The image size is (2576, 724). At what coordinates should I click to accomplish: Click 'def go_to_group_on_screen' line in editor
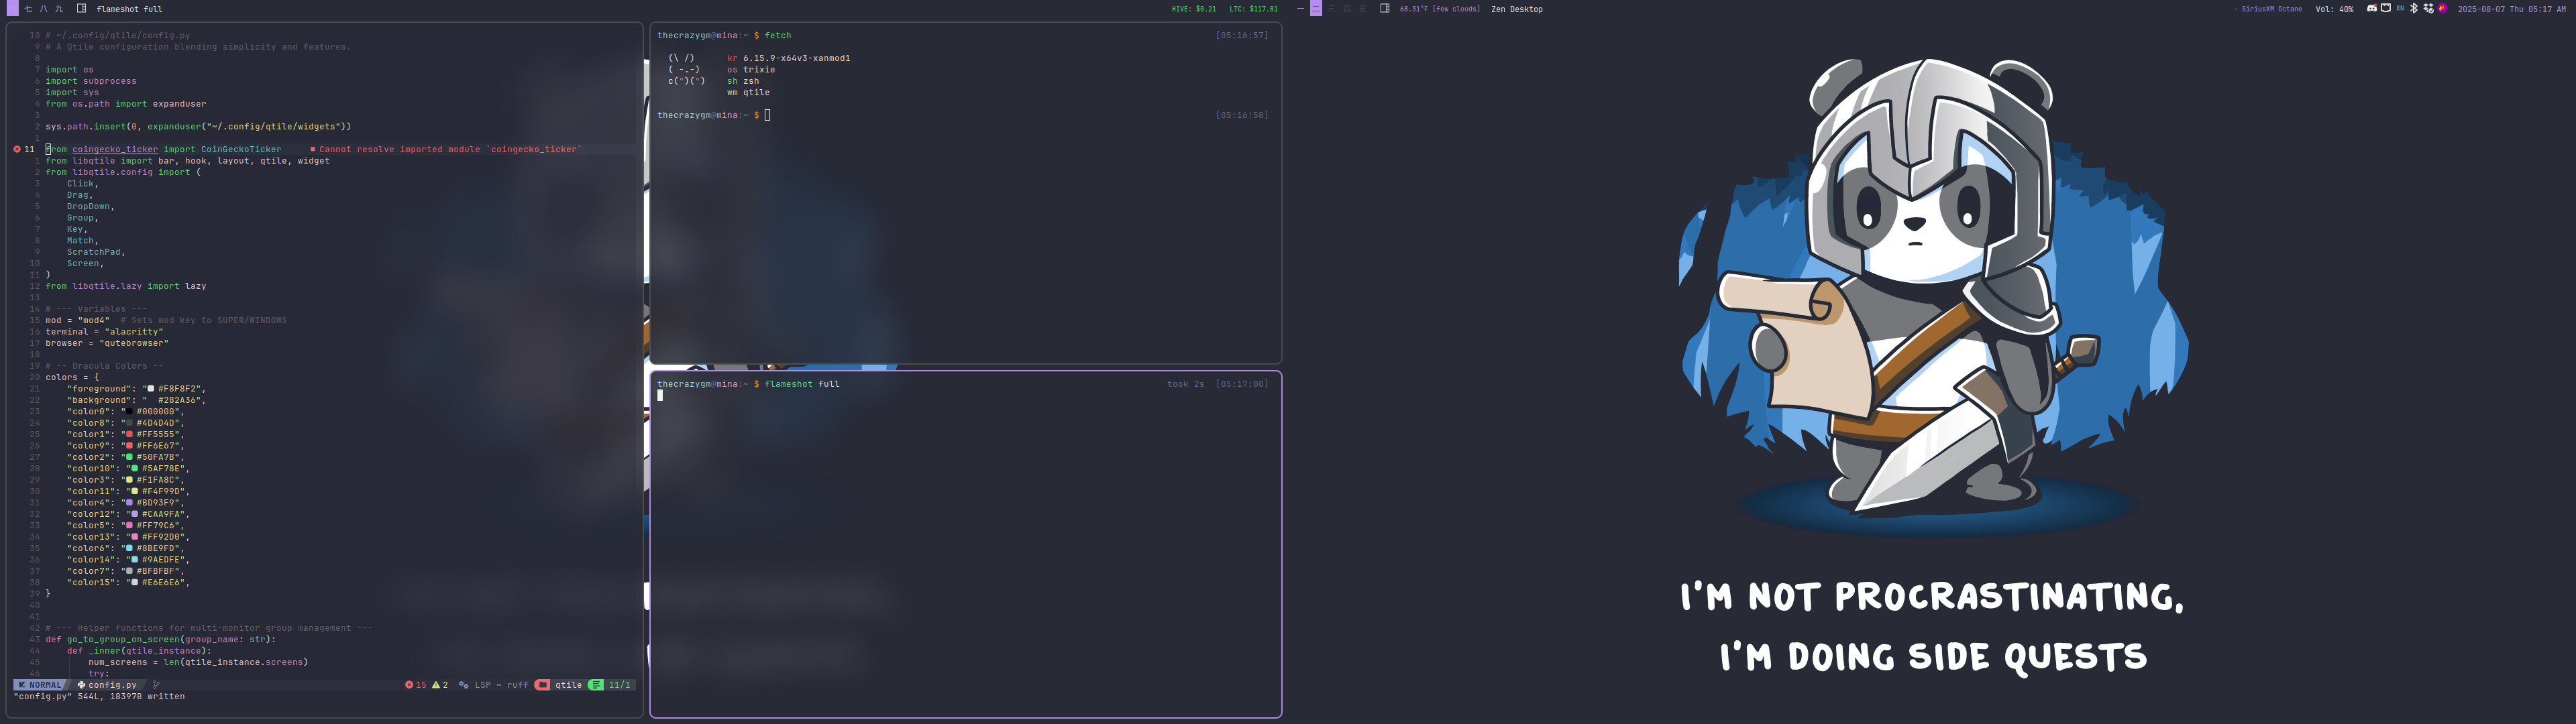tap(160, 639)
